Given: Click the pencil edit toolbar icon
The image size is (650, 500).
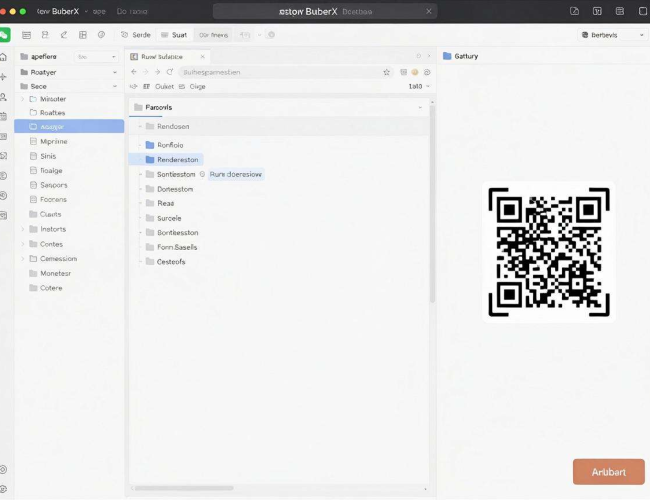Looking at the screenshot, I should coord(64,35).
